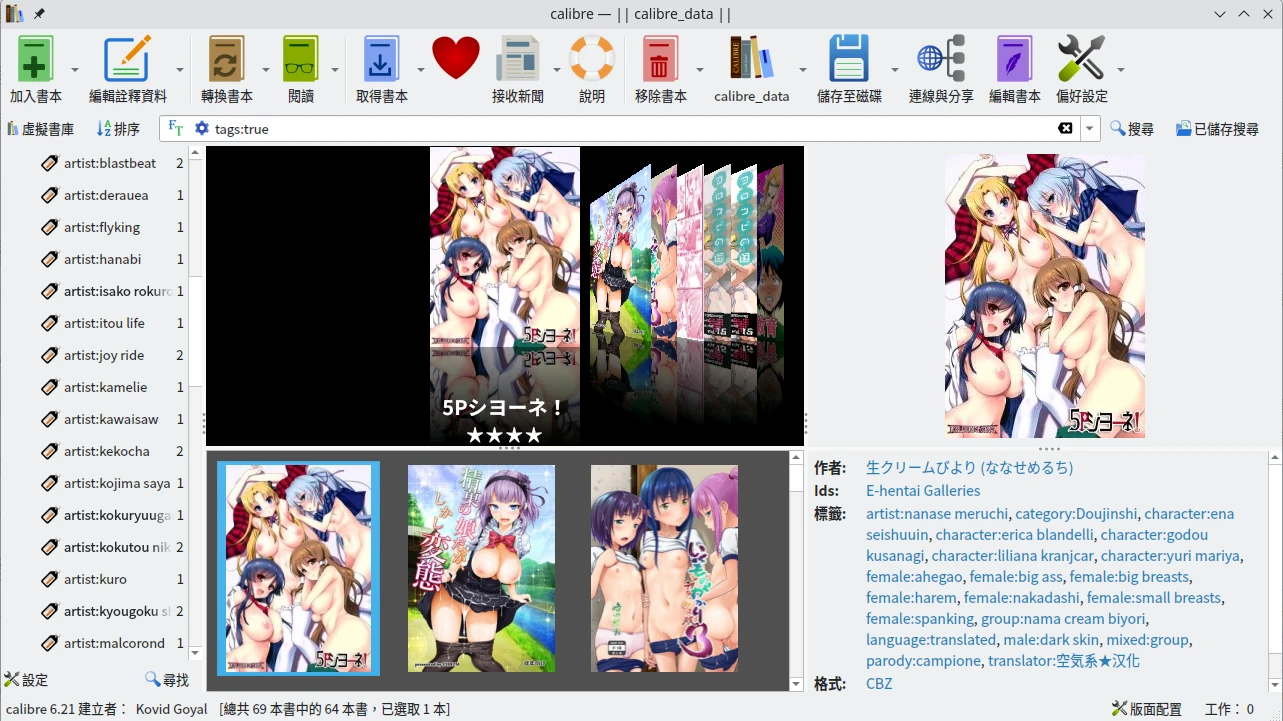The image size is (1283, 721).
Task: Select the artist:kamelie tag
Action: 106,387
